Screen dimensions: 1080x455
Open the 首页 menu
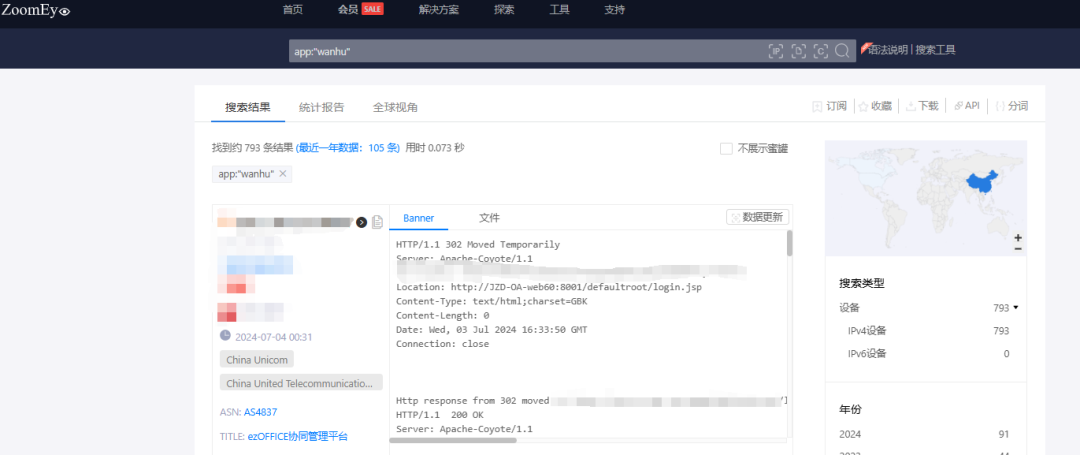[293, 10]
